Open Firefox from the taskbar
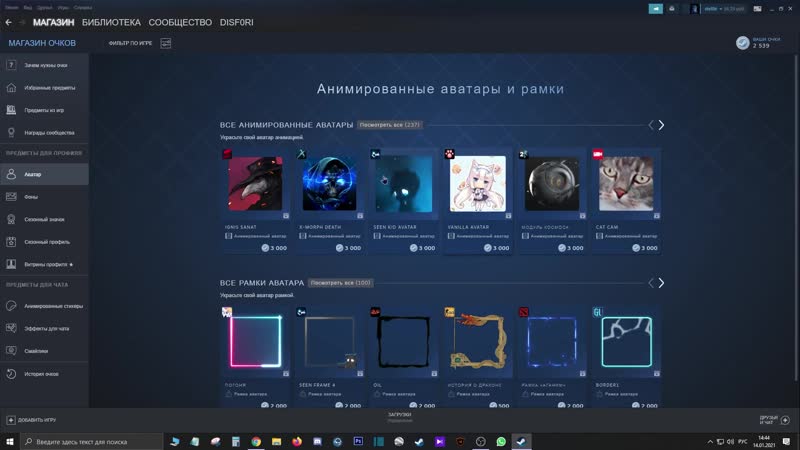 coord(297,442)
